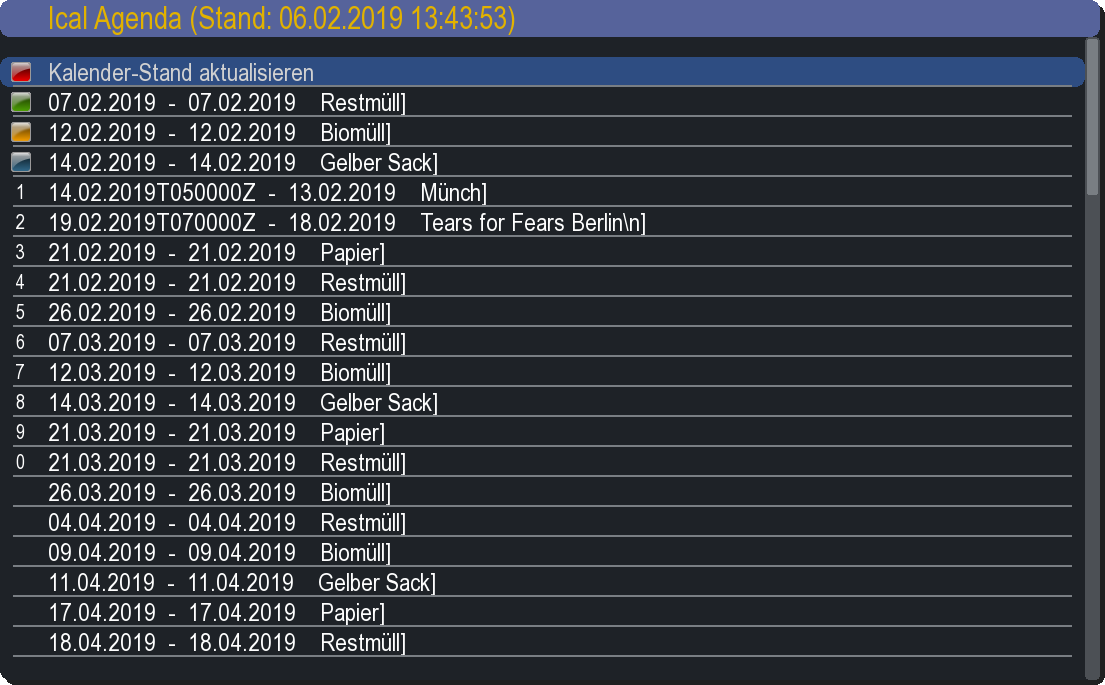
Task: Select Kalender-Stand aktualisieren menu entry
Action: pos(181,73)
